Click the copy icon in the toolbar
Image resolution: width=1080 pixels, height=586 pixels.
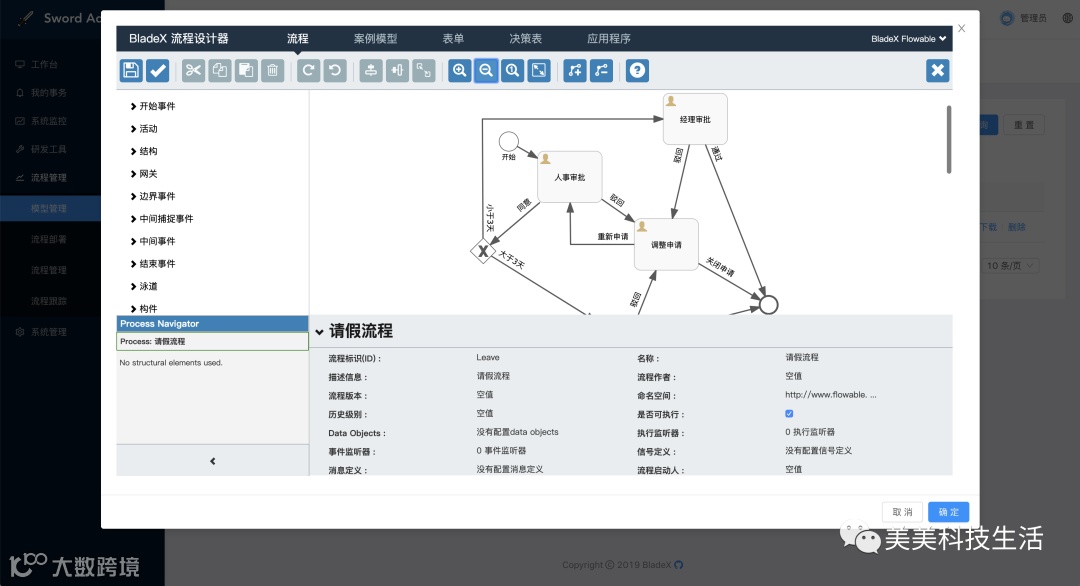[x=220, y=70]
